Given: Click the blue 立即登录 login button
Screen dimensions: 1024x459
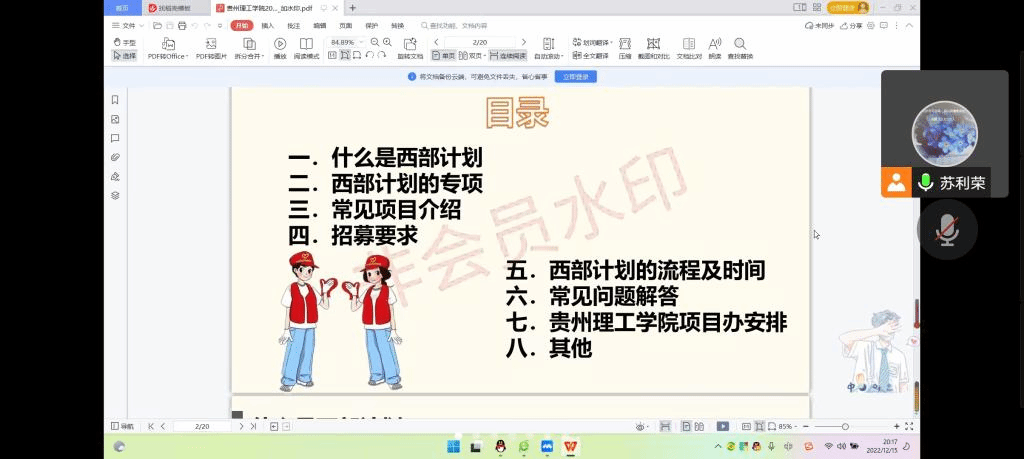Looking at the screenshot, I should [575, 76].
